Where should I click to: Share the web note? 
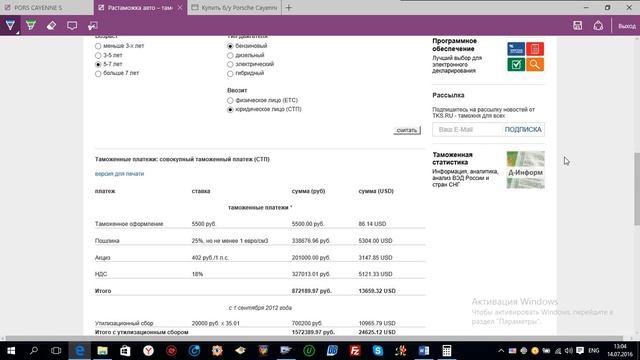[x=598, y=25]
